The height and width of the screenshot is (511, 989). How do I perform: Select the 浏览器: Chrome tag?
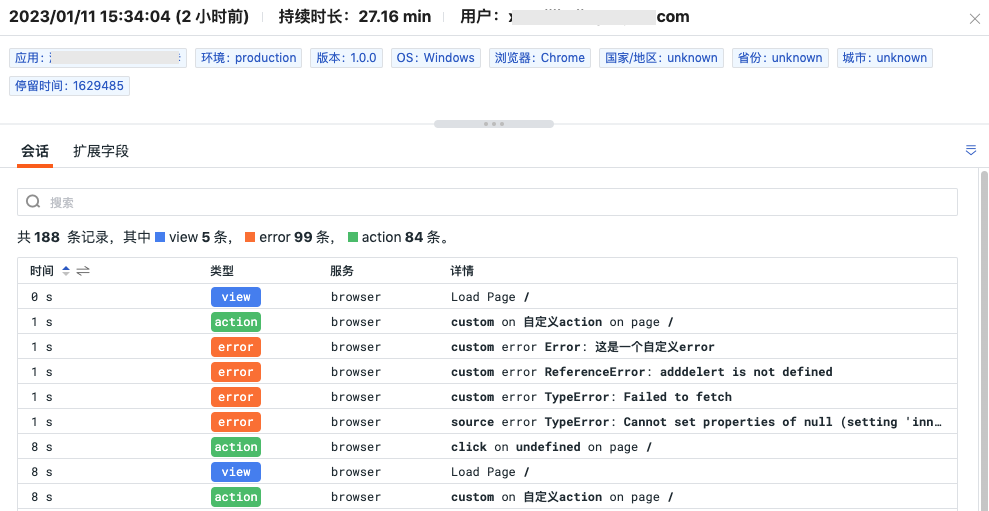tap(540, 58)
